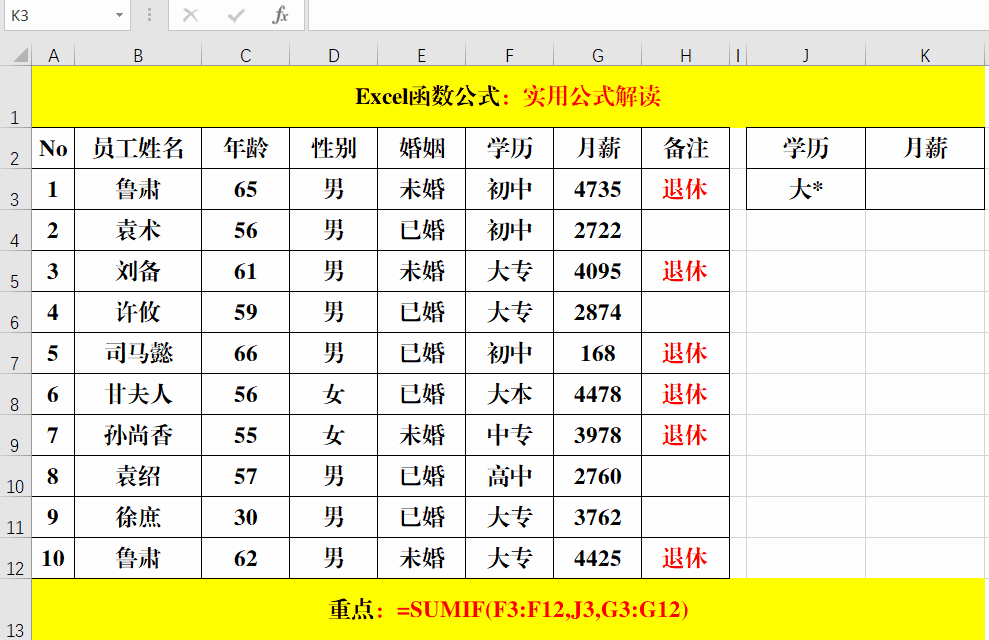Select row 1 header
Screen dimensions: 989x640
pyautogui.click(x=15, y=96)
